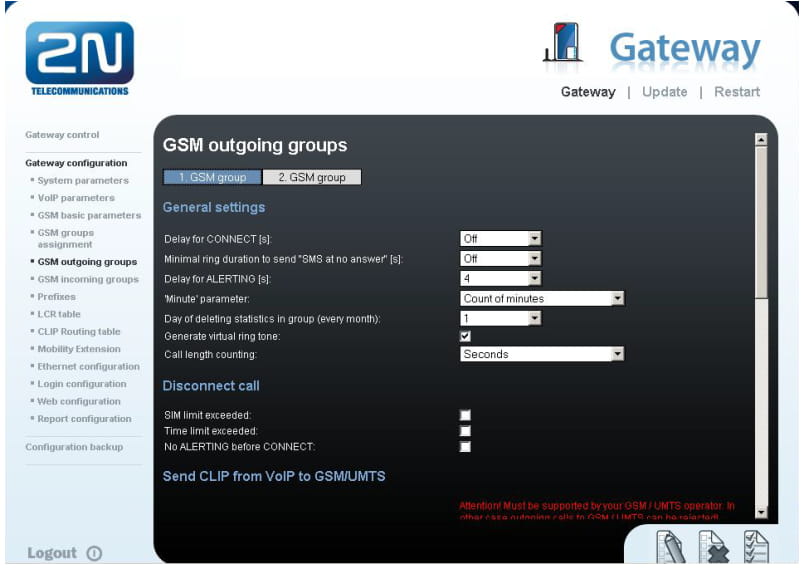Click the Gateway device icon in header
This screenshot has height=568, width=801.
tap(563, 42)
